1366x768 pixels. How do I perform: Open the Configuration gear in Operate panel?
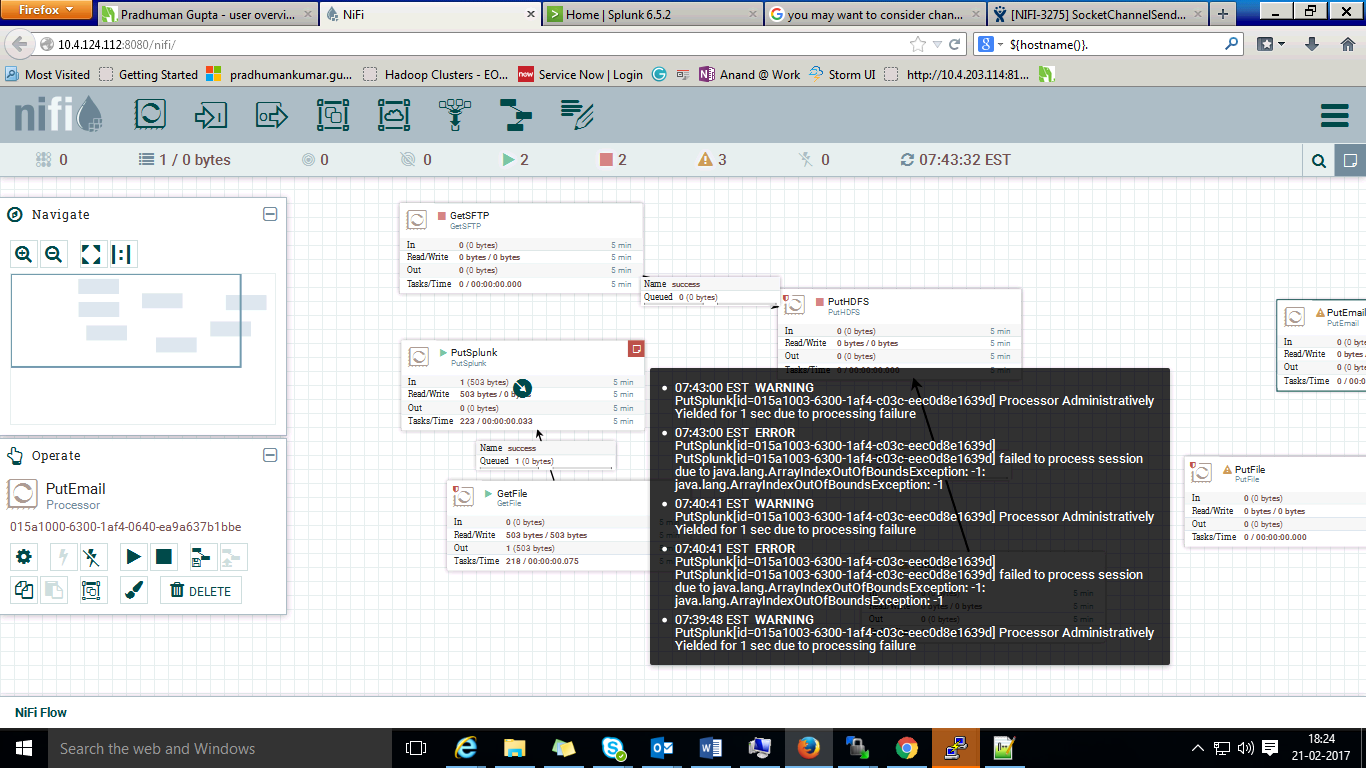pos(24,557)
